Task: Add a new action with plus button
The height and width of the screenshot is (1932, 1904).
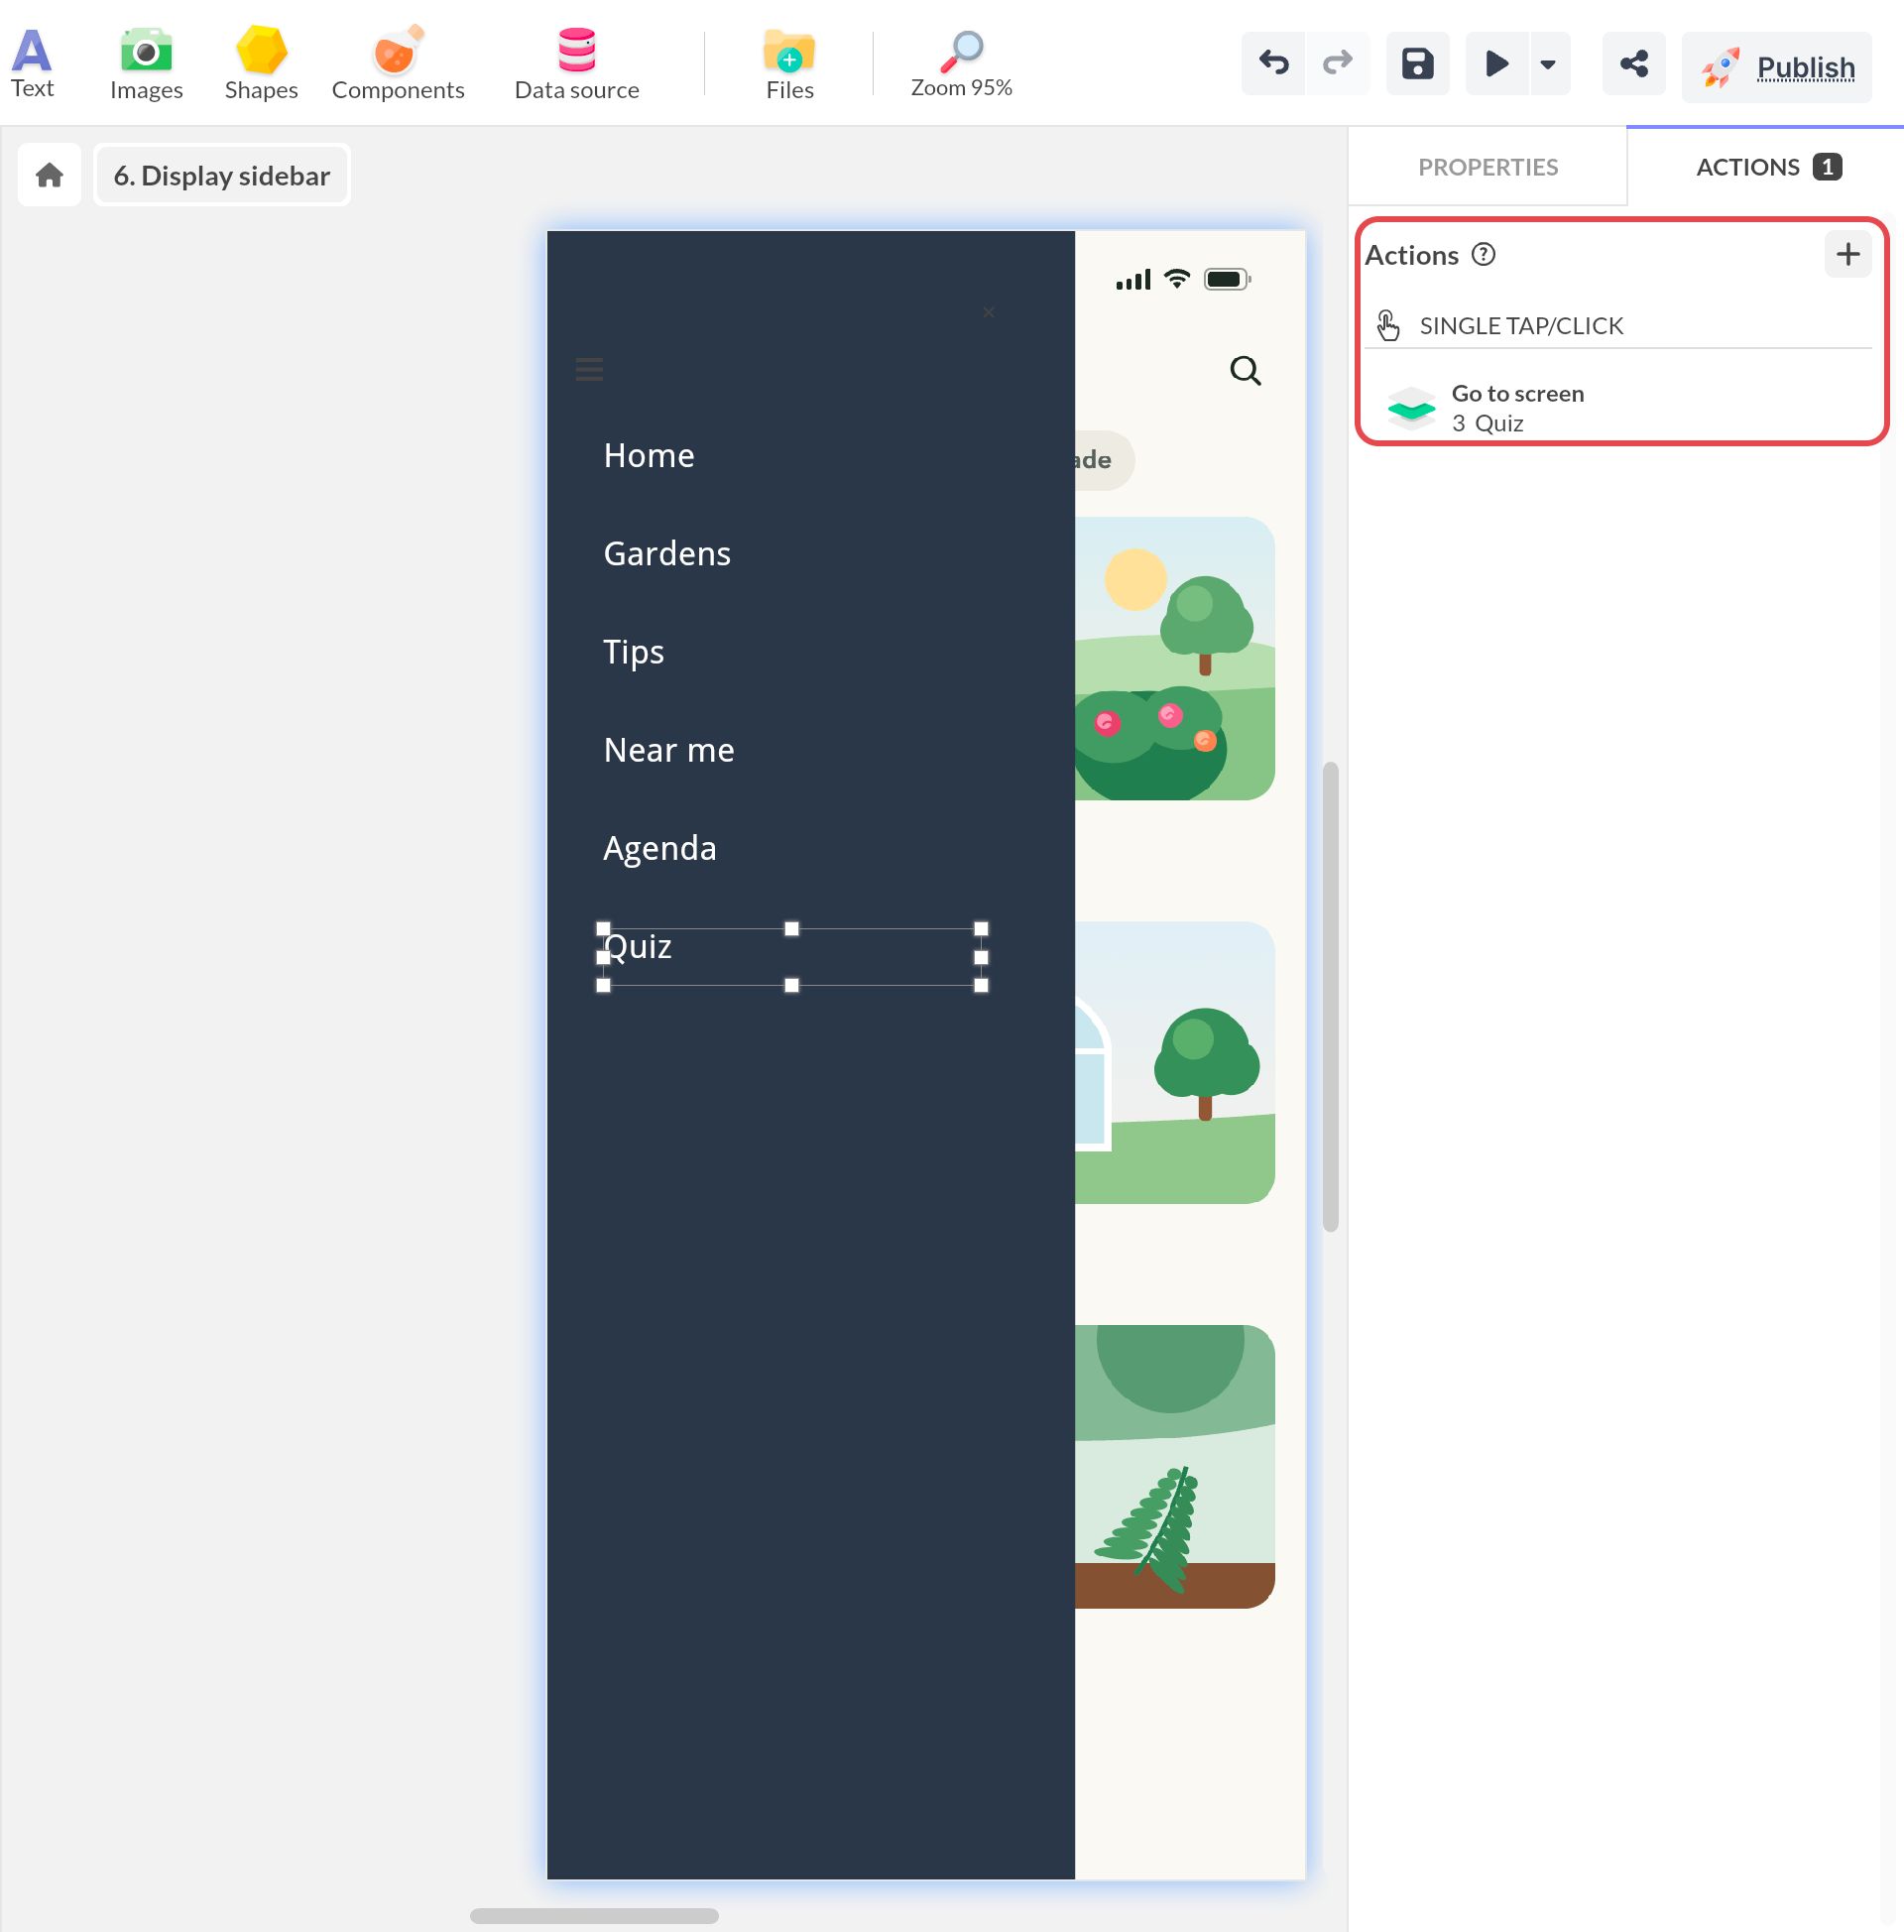Action: [1847, 254]
